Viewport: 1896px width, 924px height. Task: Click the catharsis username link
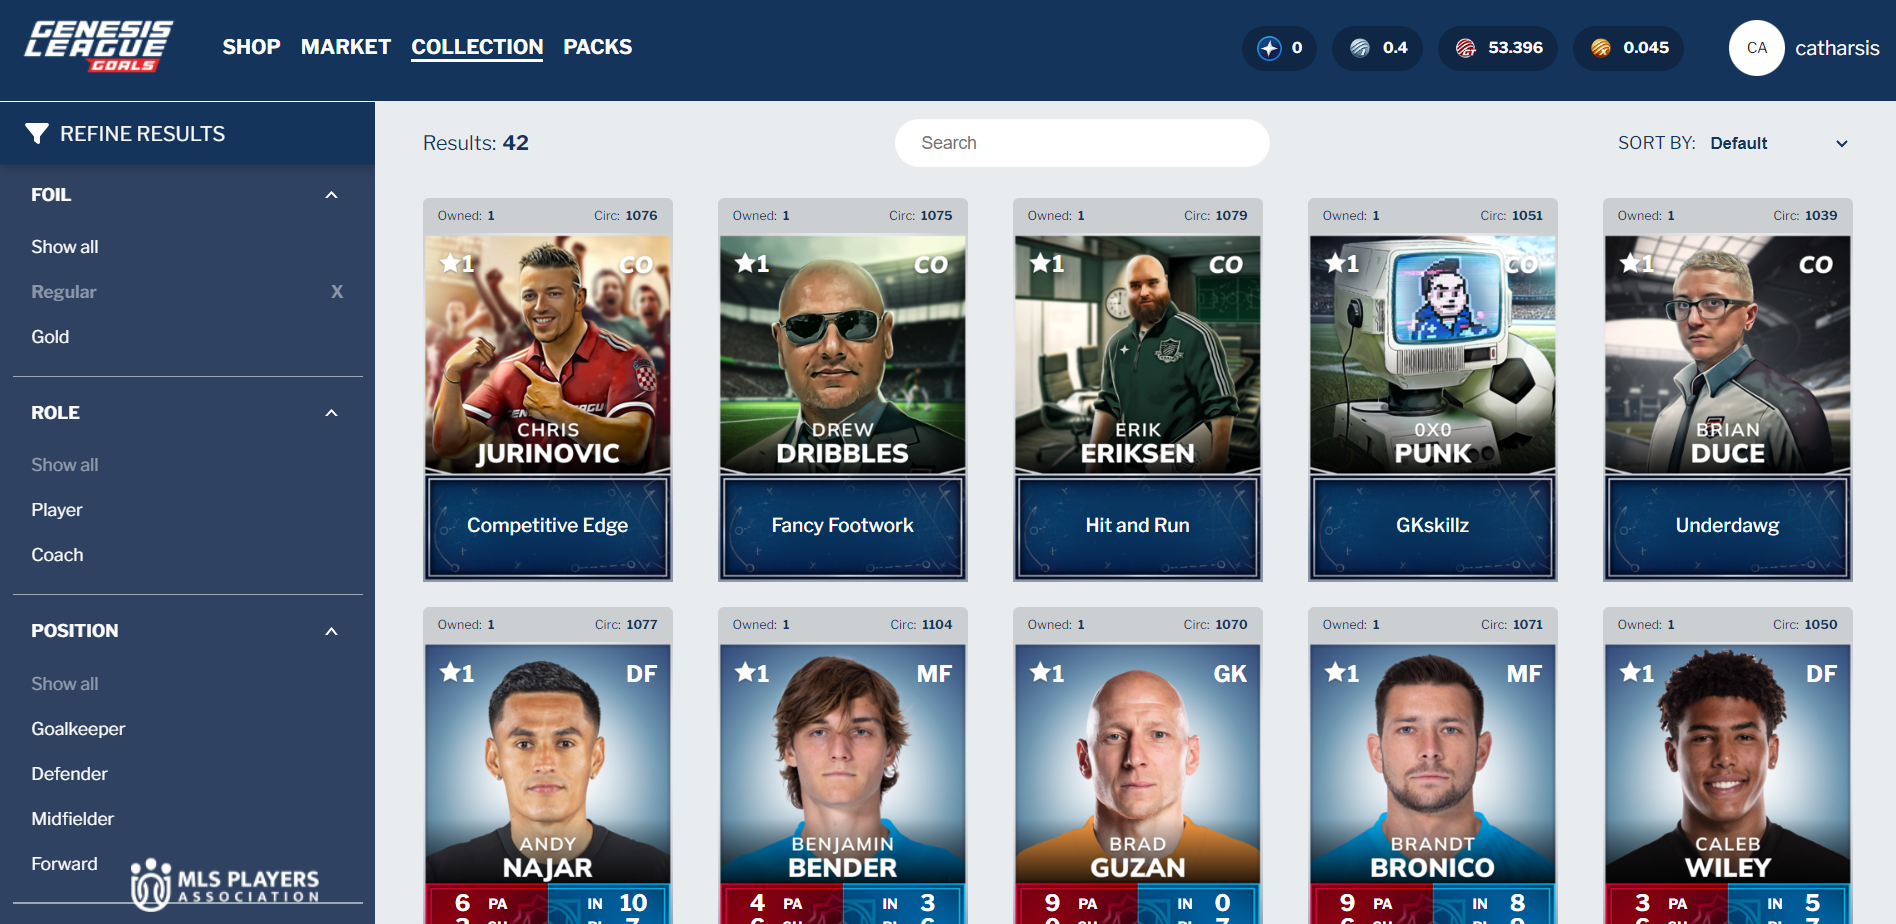[1837, 48]
